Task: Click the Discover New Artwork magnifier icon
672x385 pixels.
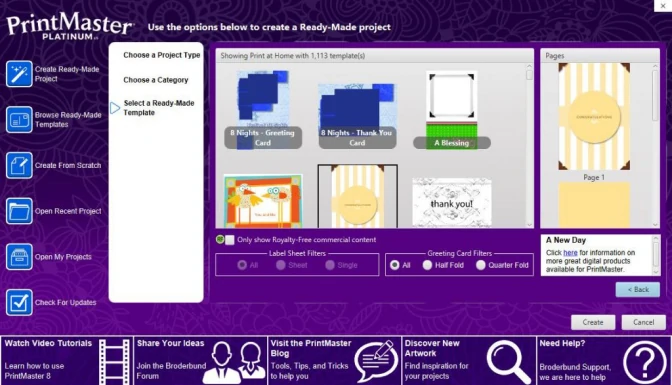Action: click(x=509, y=361)
